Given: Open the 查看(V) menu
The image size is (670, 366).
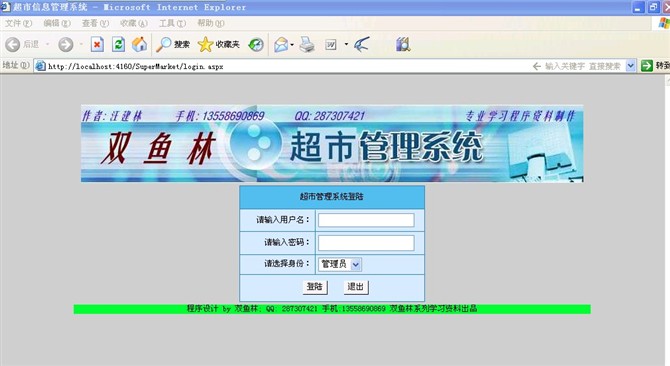Looking at the screenshot, I should point(95,23).
